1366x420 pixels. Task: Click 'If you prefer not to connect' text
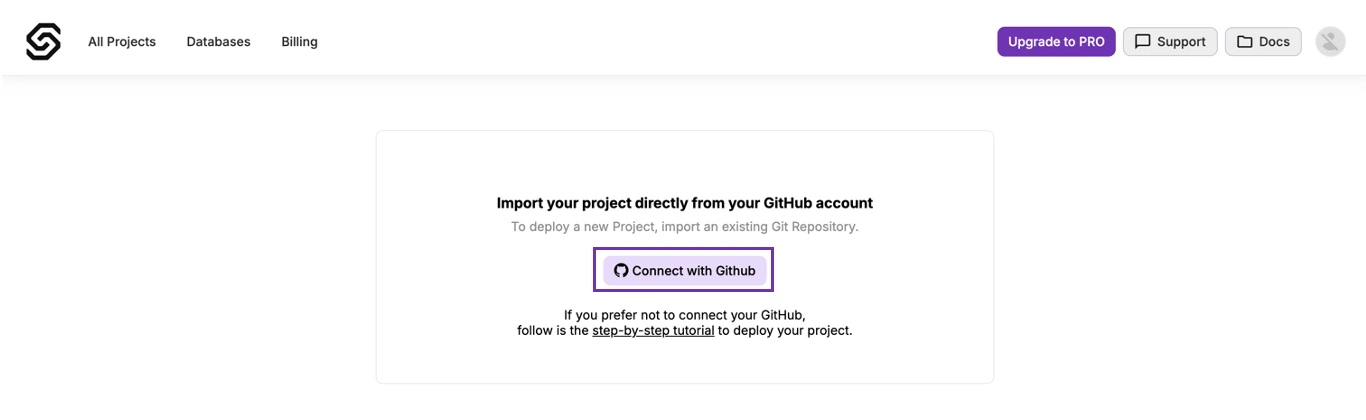(x=685, y=314)
